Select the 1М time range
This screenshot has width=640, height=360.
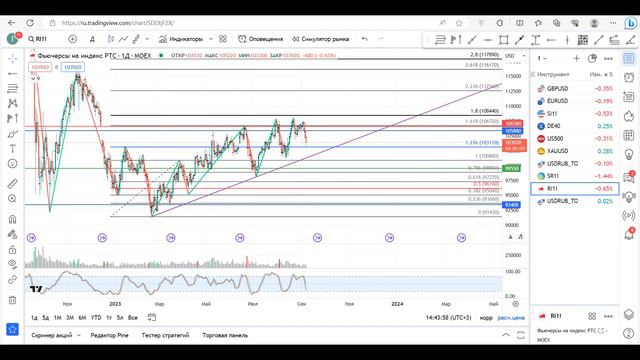58,318
